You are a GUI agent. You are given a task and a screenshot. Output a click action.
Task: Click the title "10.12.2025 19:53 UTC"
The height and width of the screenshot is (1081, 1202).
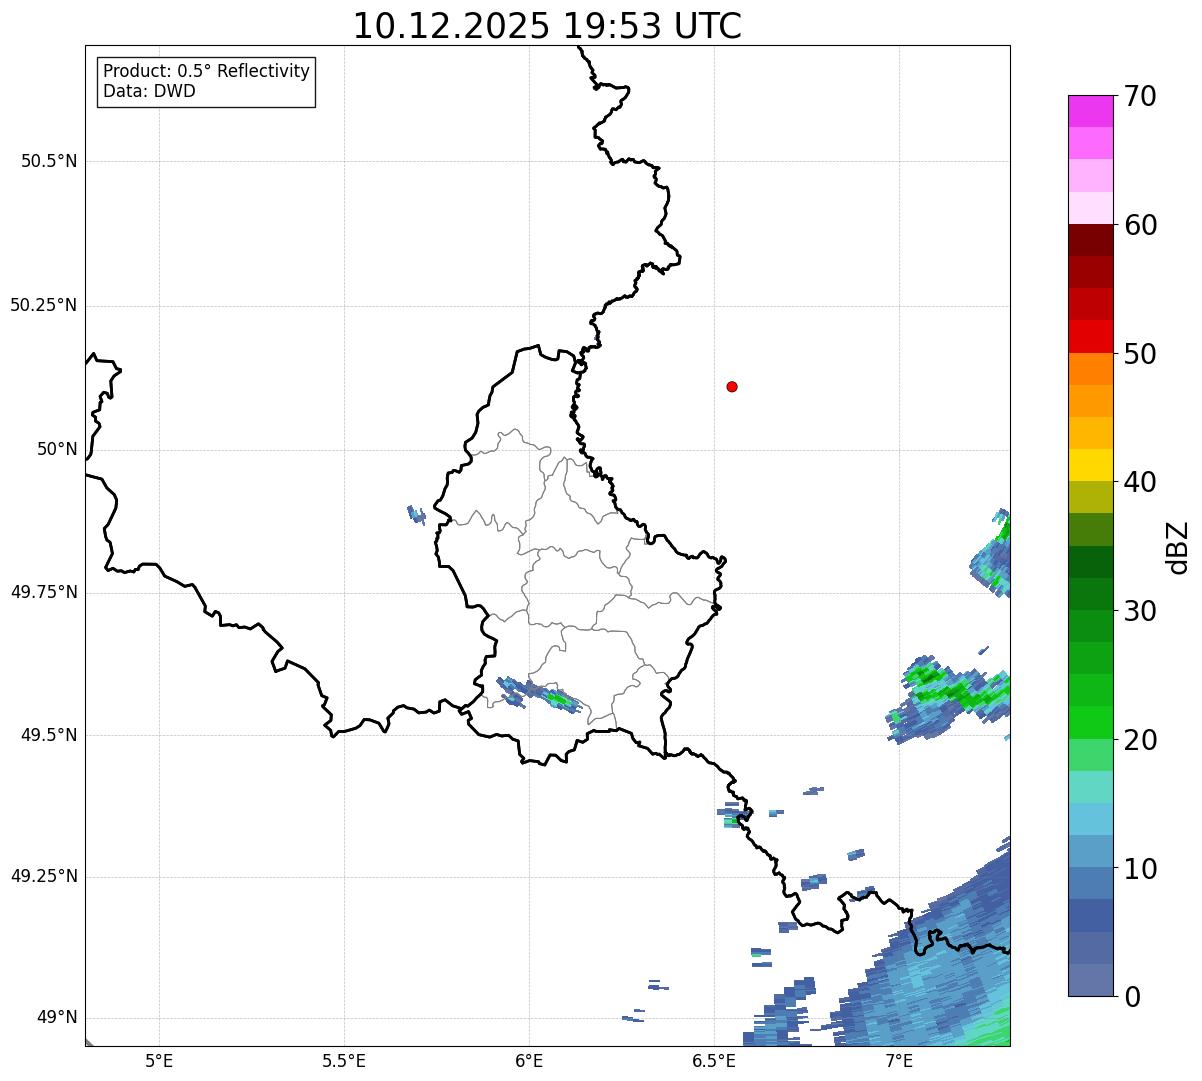[547, 26]
